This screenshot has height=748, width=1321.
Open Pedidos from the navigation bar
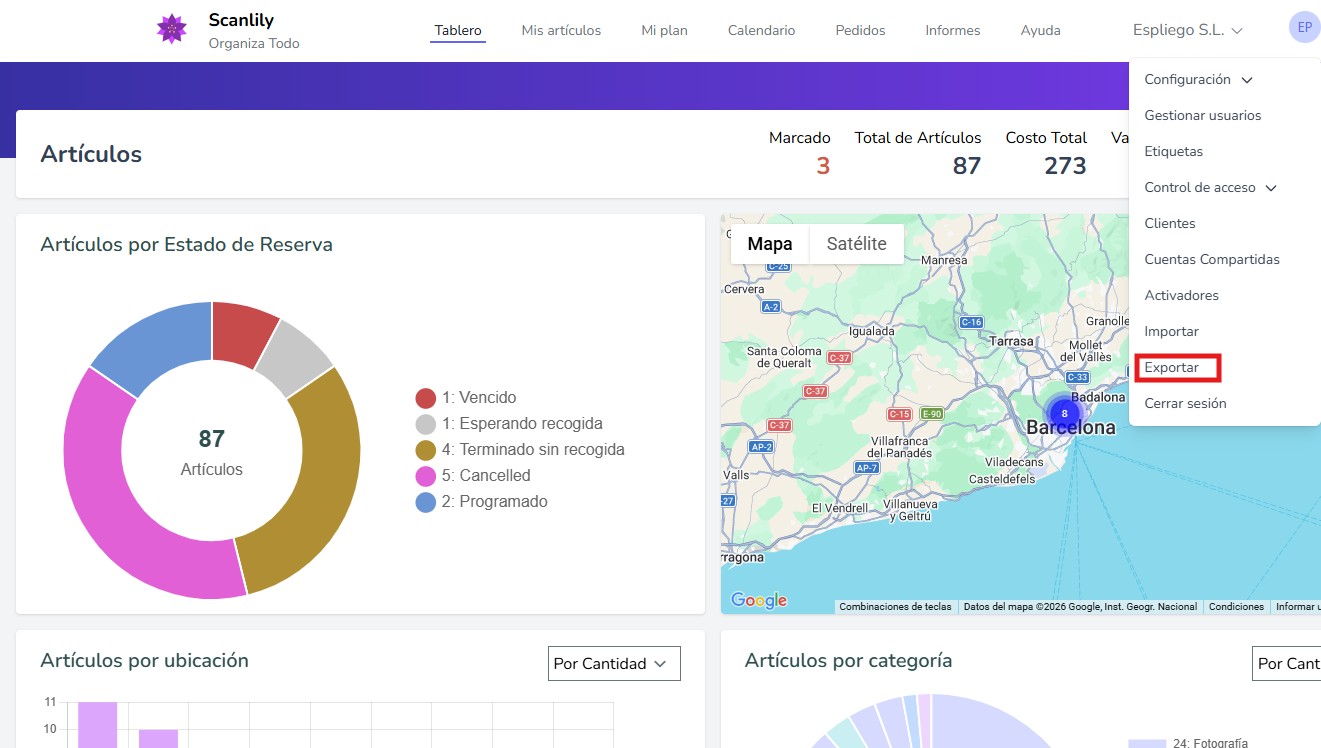pos(859,30)
